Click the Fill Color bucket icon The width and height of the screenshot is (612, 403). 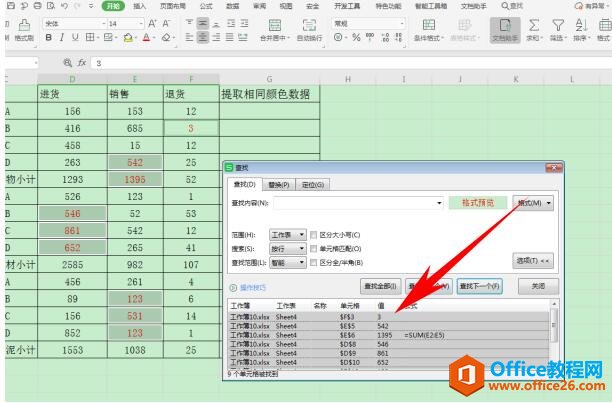coord(128,37)
